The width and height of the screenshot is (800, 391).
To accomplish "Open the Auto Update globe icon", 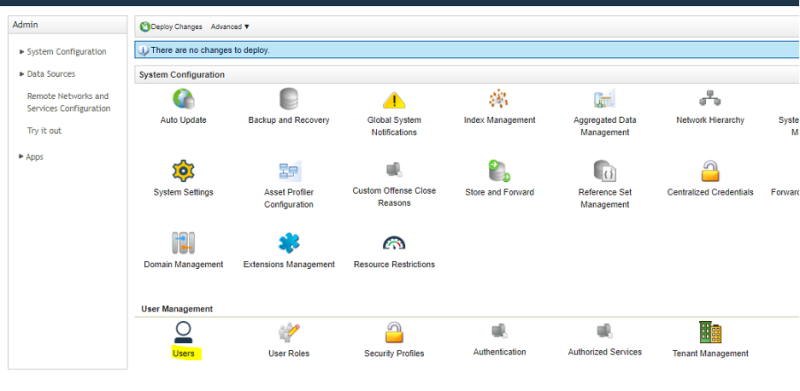I will click(183, 99).
